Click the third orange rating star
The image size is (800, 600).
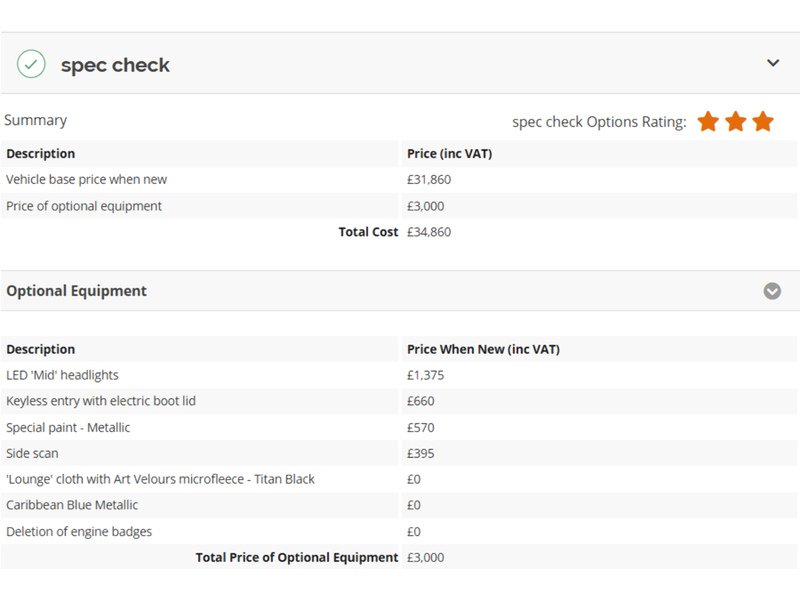pos(763,121)
